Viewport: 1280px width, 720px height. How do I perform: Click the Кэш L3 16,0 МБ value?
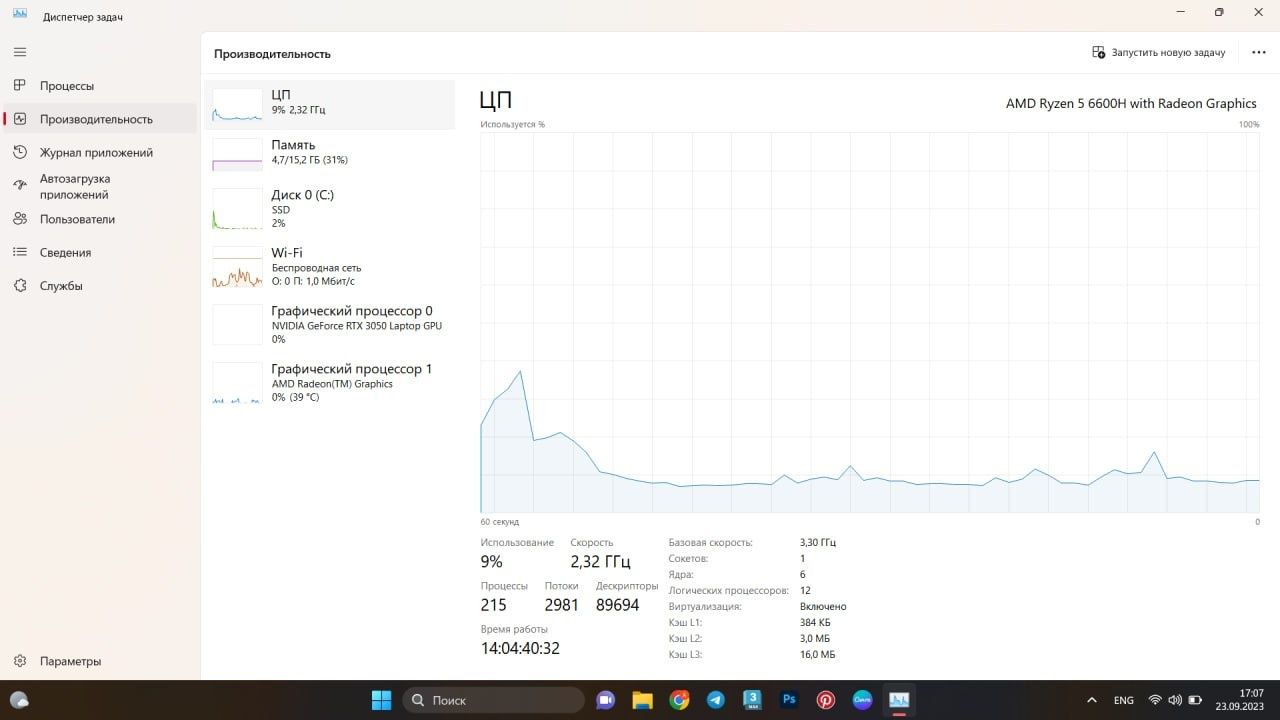pyautogui.click(x=817, y=654)
